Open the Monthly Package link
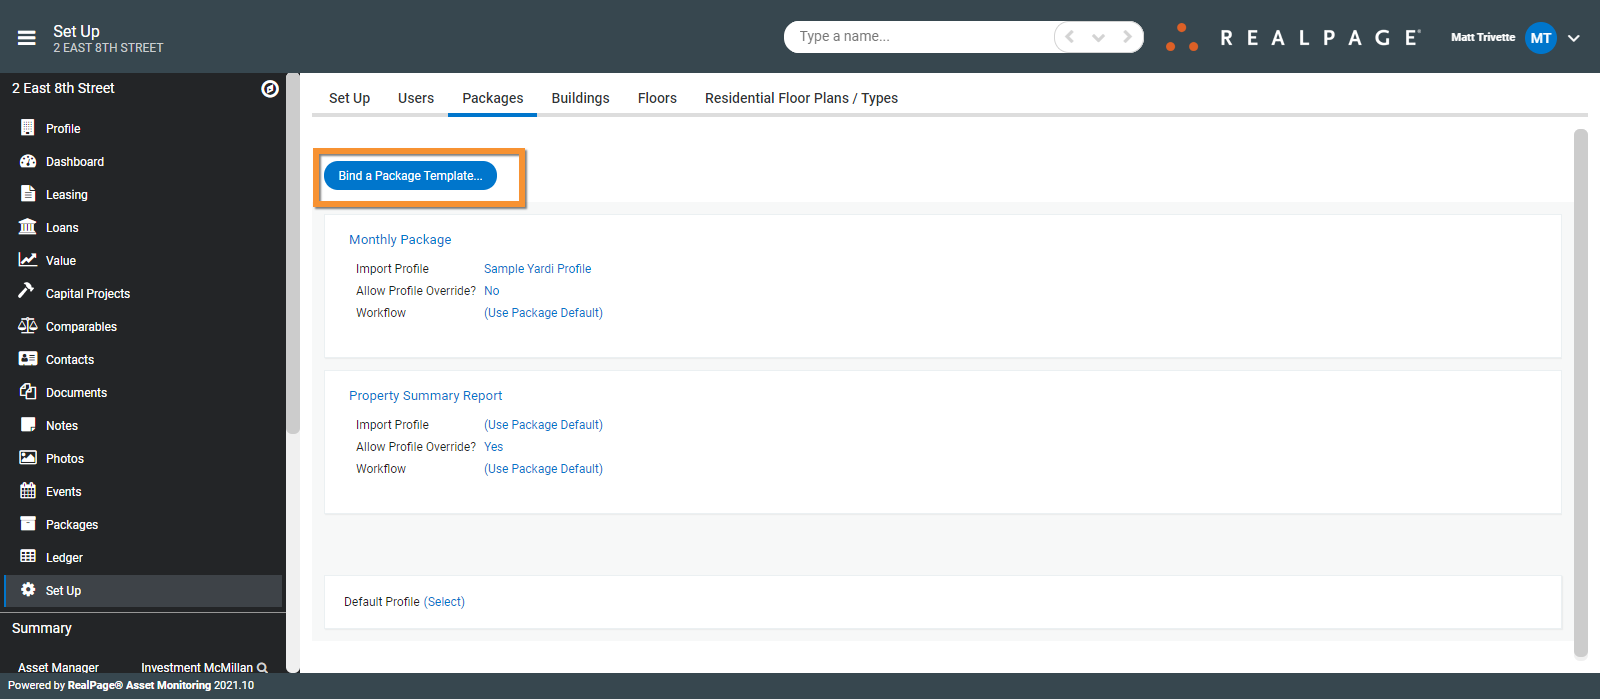1600x700 pixels. pyautogui.click(x=400, y=239)
